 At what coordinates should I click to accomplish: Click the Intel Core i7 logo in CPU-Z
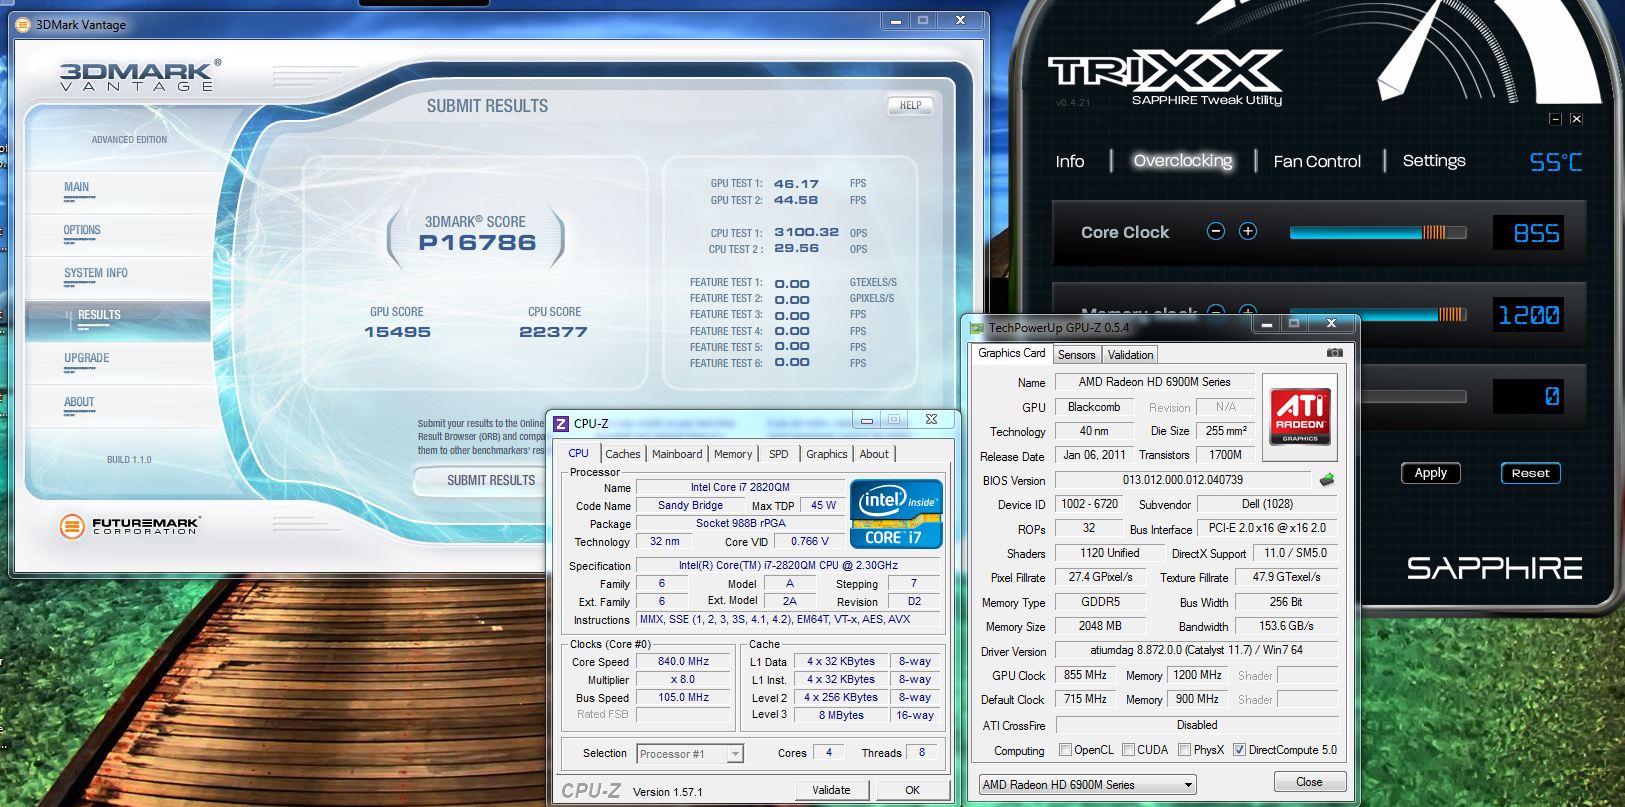point(896,514)
